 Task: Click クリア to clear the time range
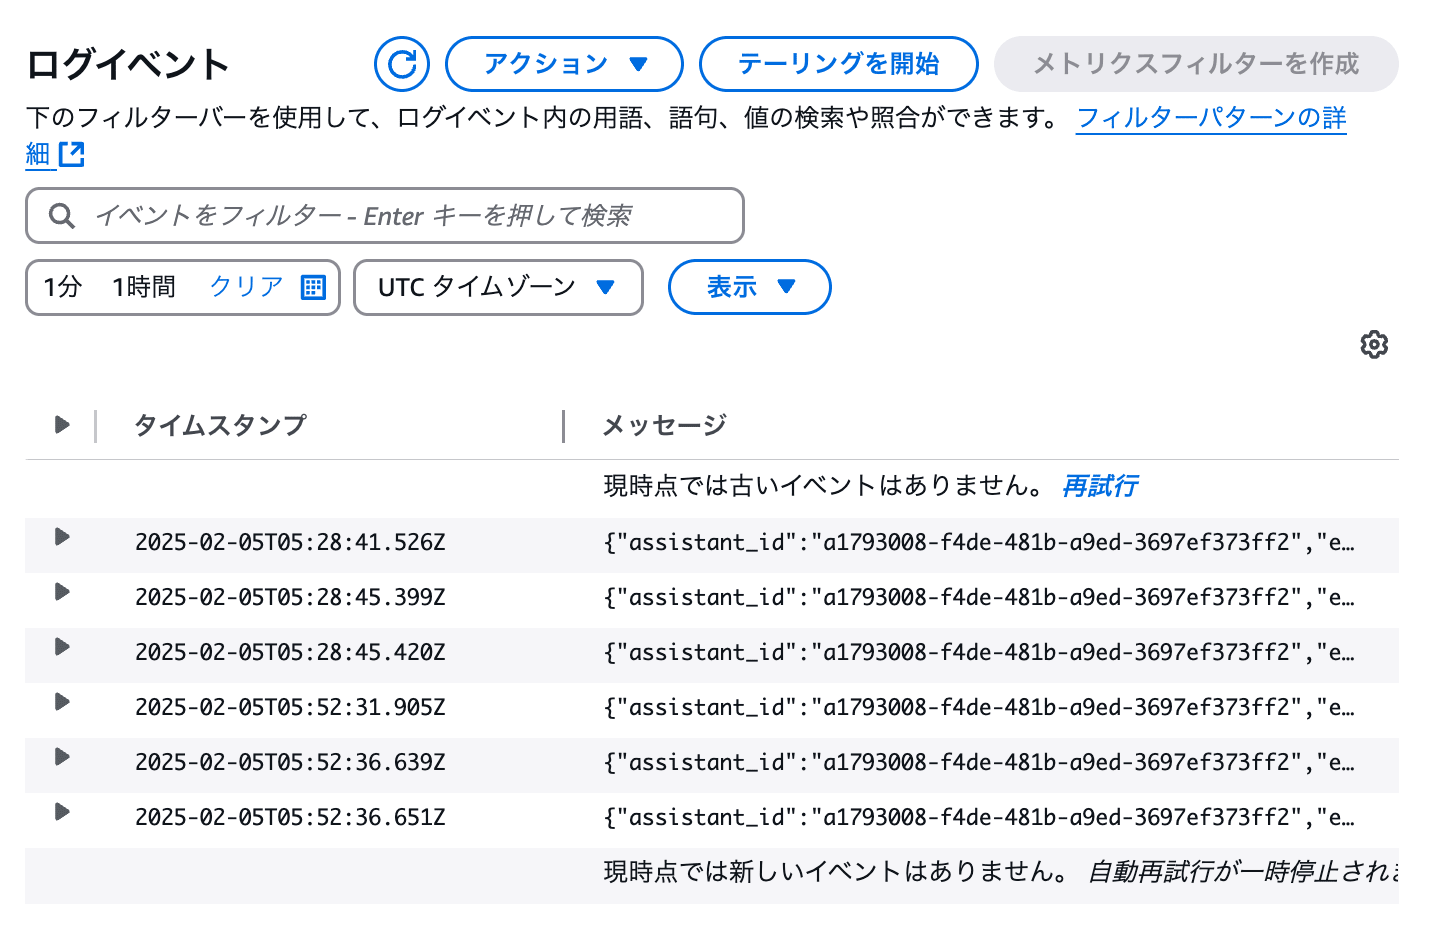pos(246,287)
